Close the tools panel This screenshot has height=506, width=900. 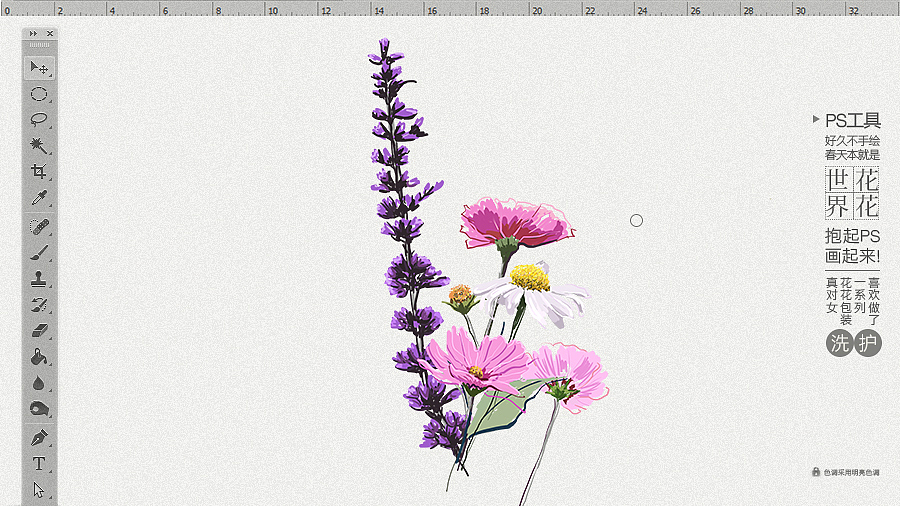click(50, 34)
